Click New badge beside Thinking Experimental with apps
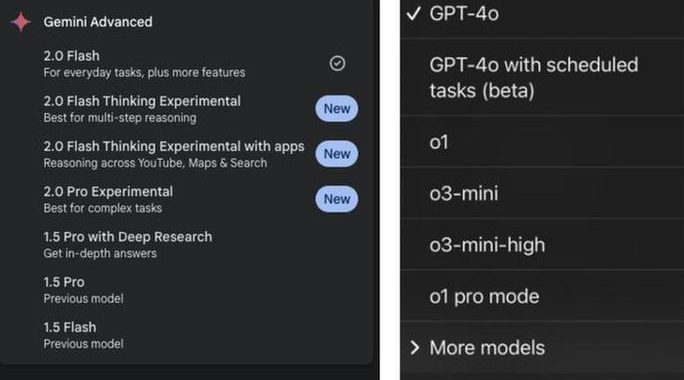This screenshot has height=380, width=684. [x=337, y=154]
